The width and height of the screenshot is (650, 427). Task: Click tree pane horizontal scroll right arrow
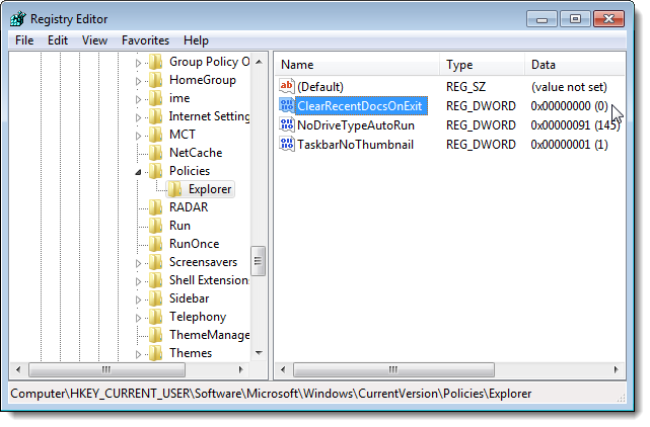tap(241, 369)
